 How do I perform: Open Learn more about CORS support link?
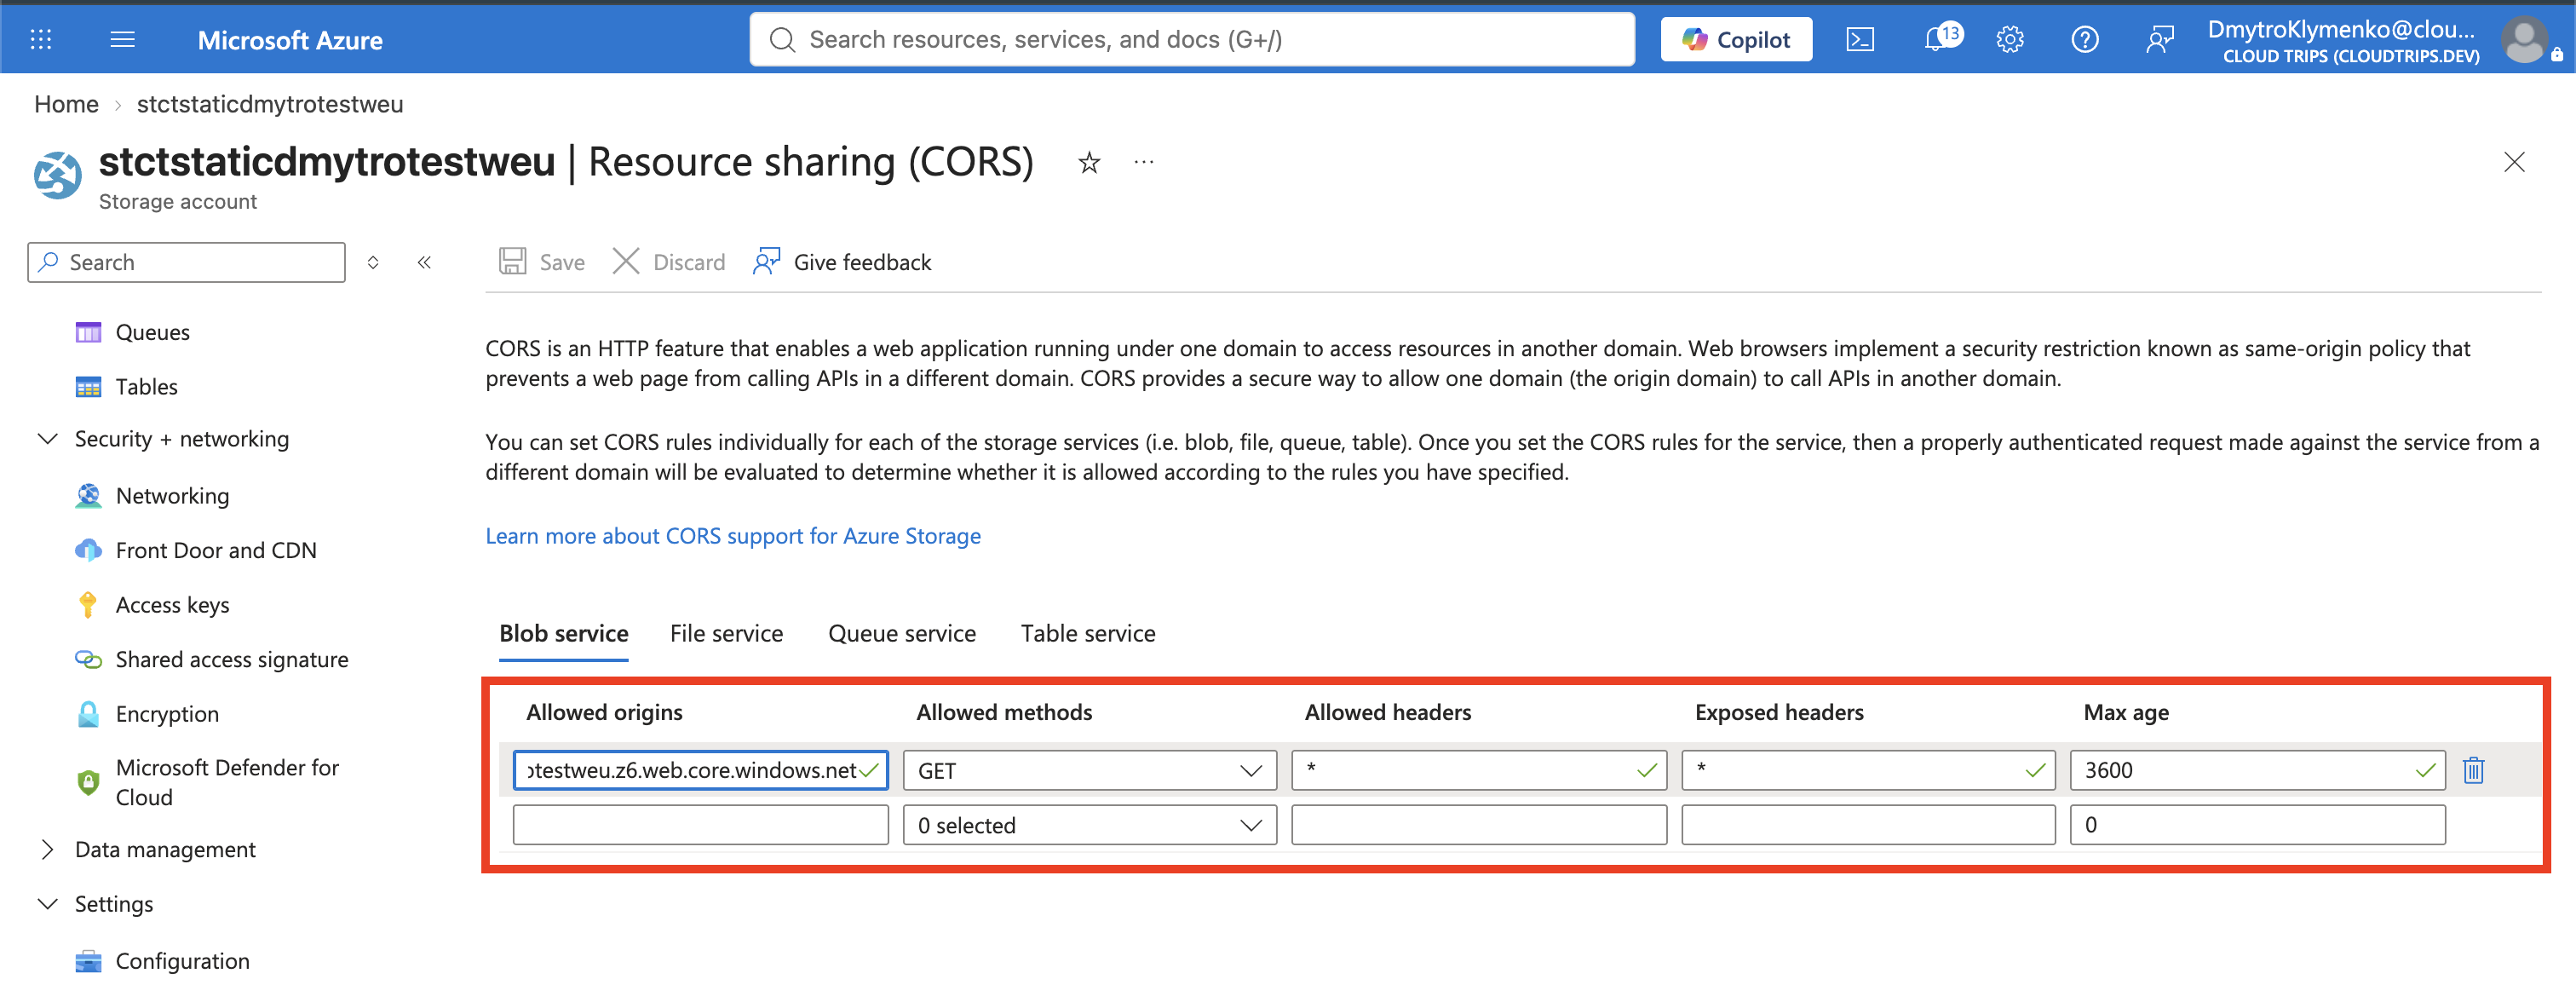pyautogui.click(x=733, y=536)
